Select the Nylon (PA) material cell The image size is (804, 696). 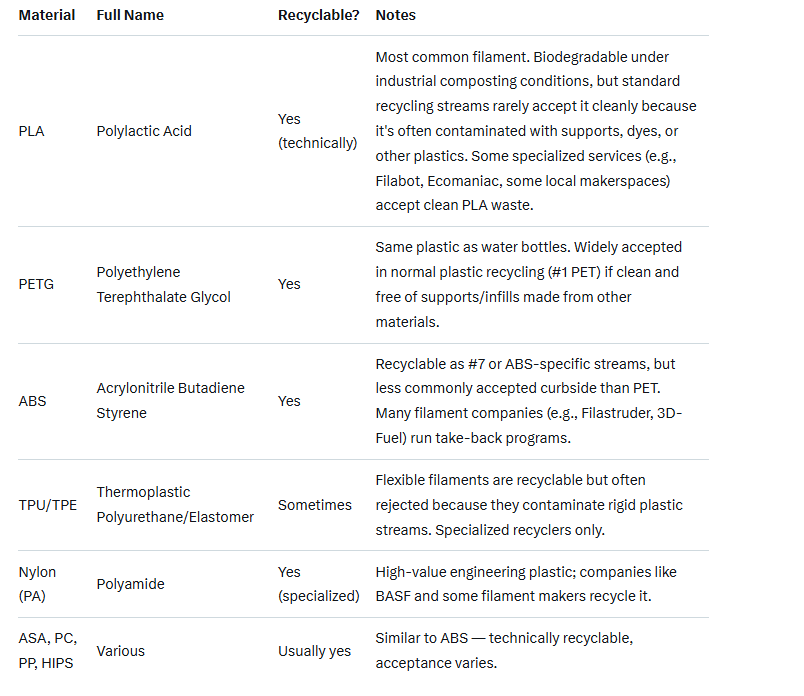[x=38, y=584]
